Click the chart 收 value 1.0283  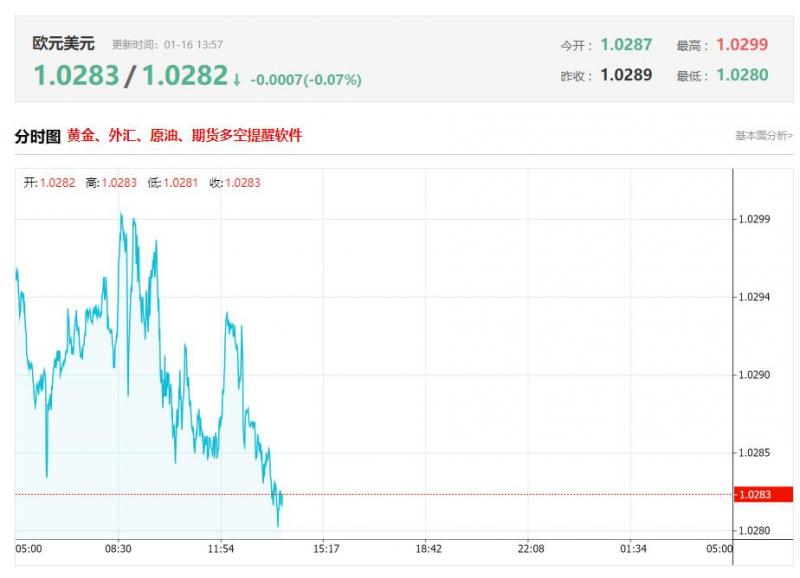(243, 183)
